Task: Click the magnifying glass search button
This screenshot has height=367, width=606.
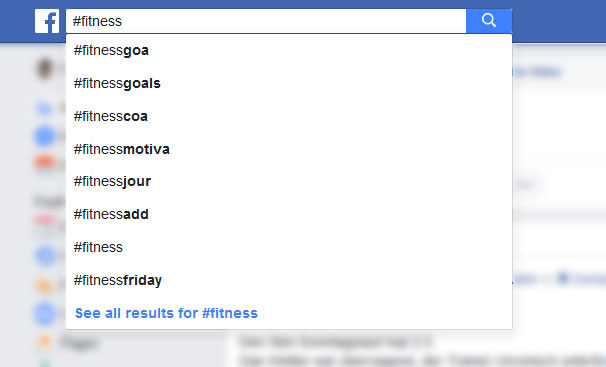Action: [x=489, y=21]
